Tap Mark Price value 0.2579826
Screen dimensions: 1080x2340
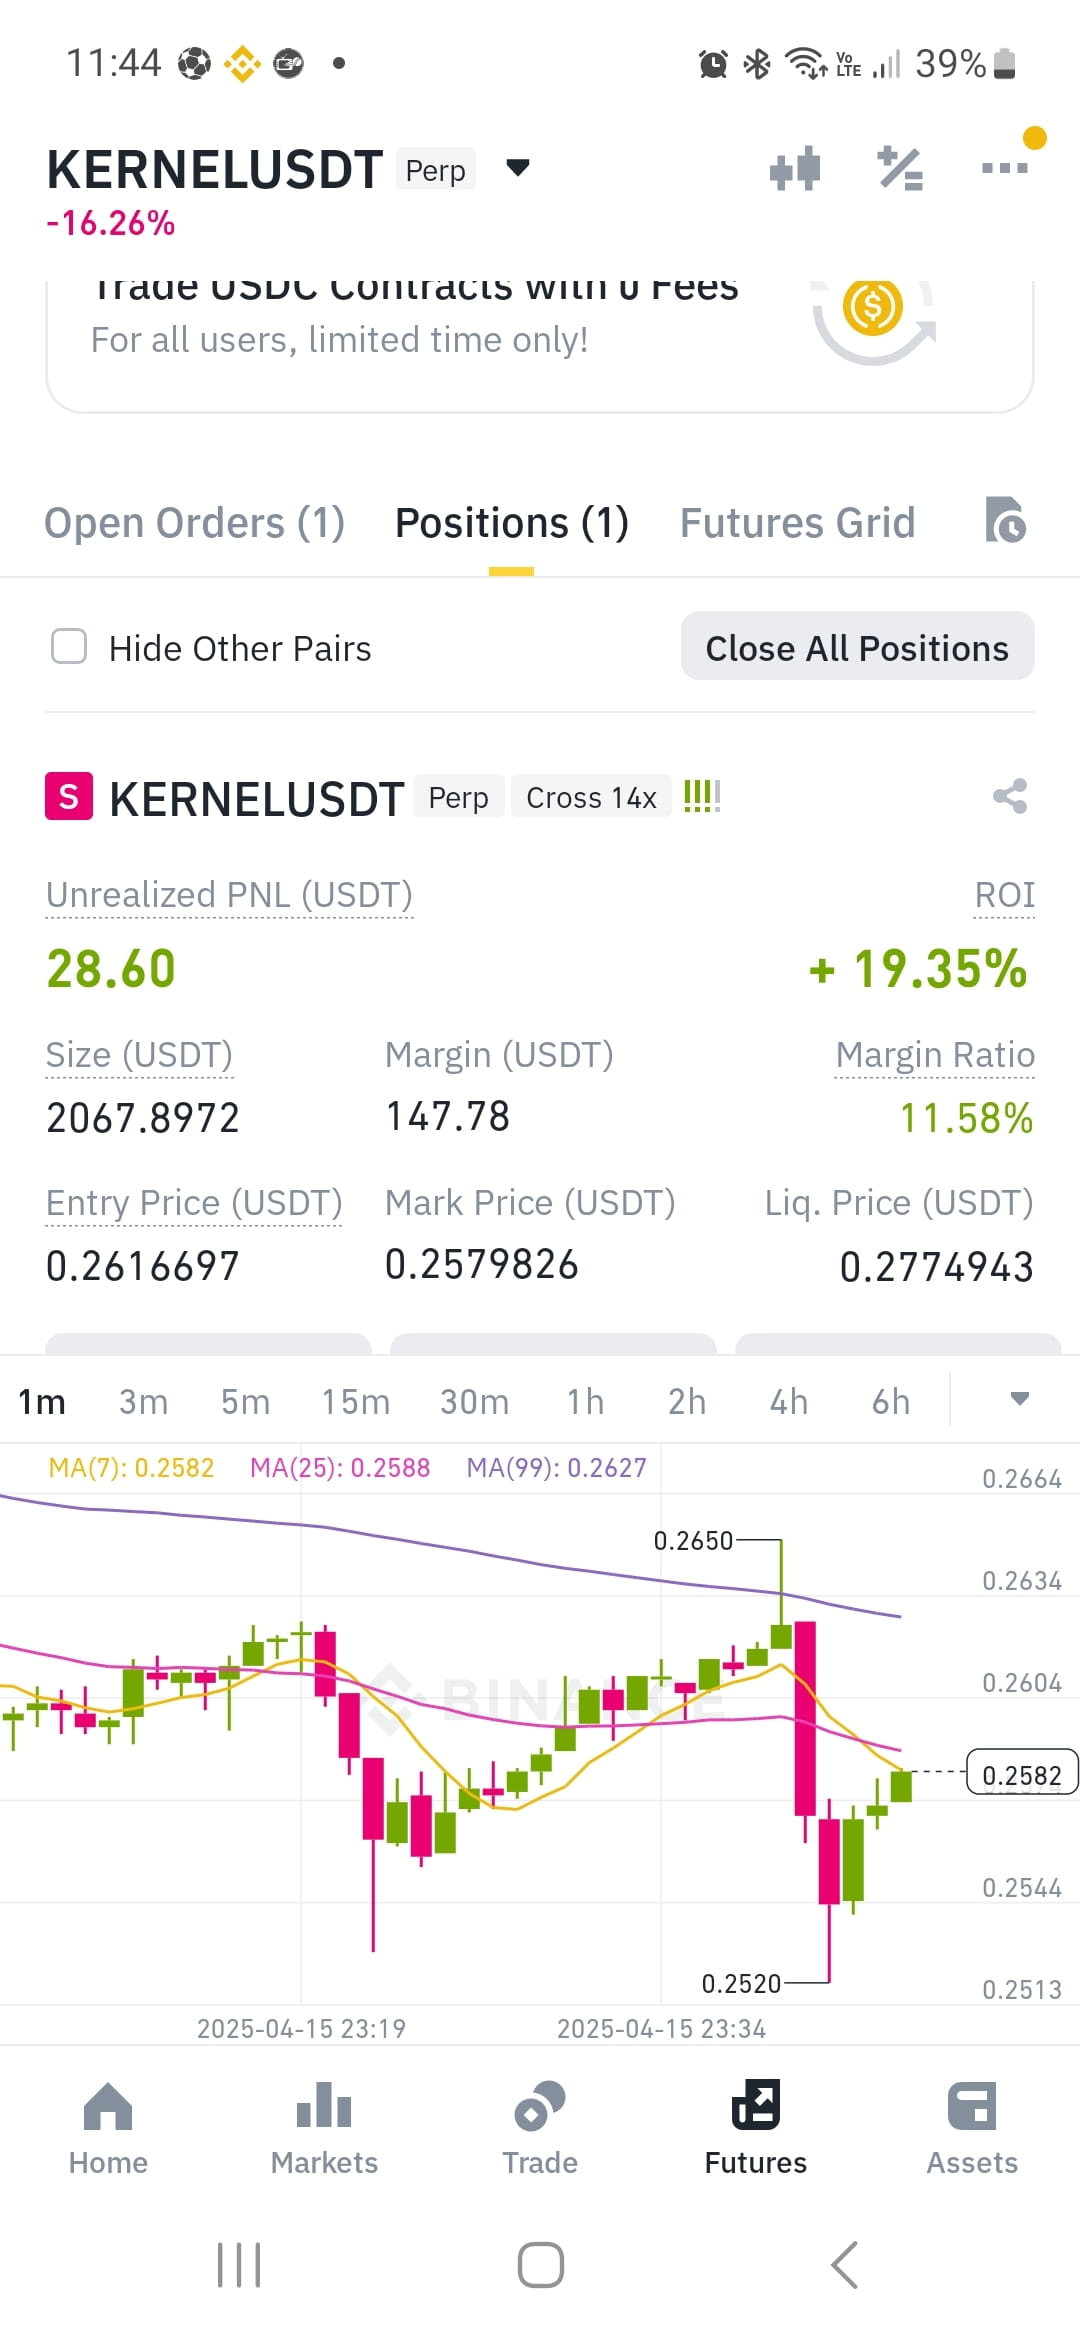pos(482,1265)
